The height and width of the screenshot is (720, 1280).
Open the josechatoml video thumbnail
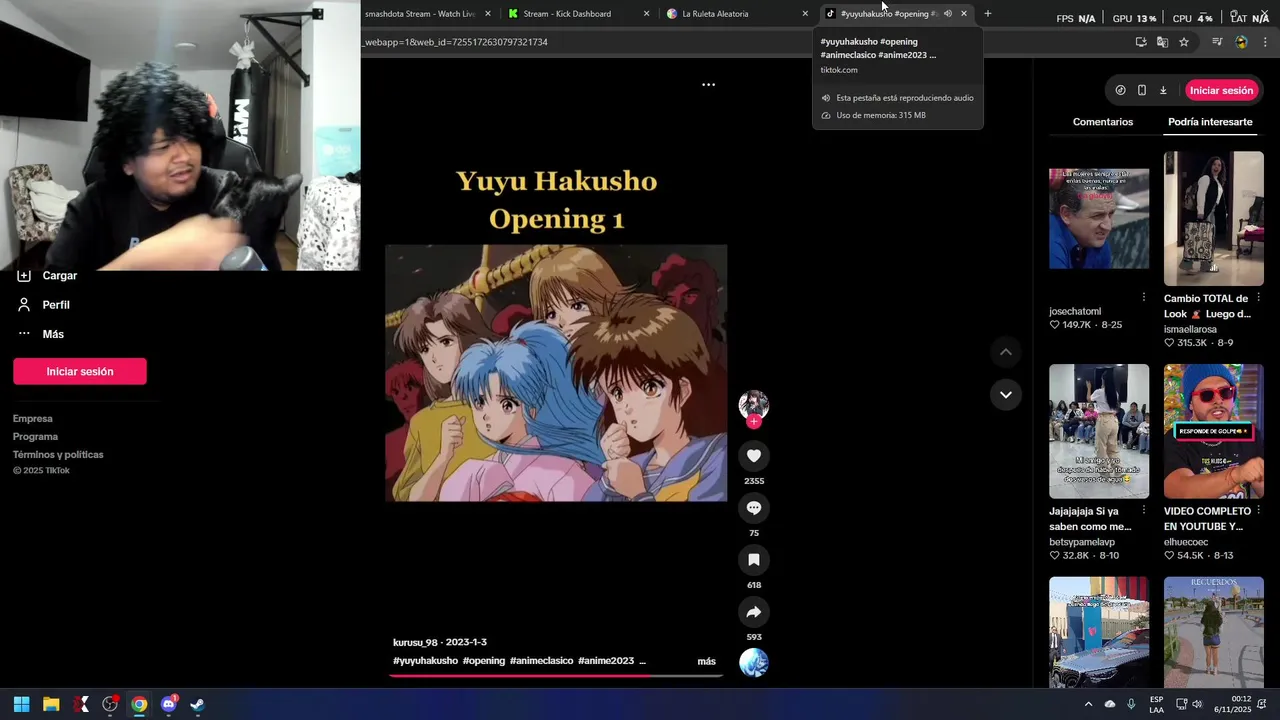(x=1099, y=218)
